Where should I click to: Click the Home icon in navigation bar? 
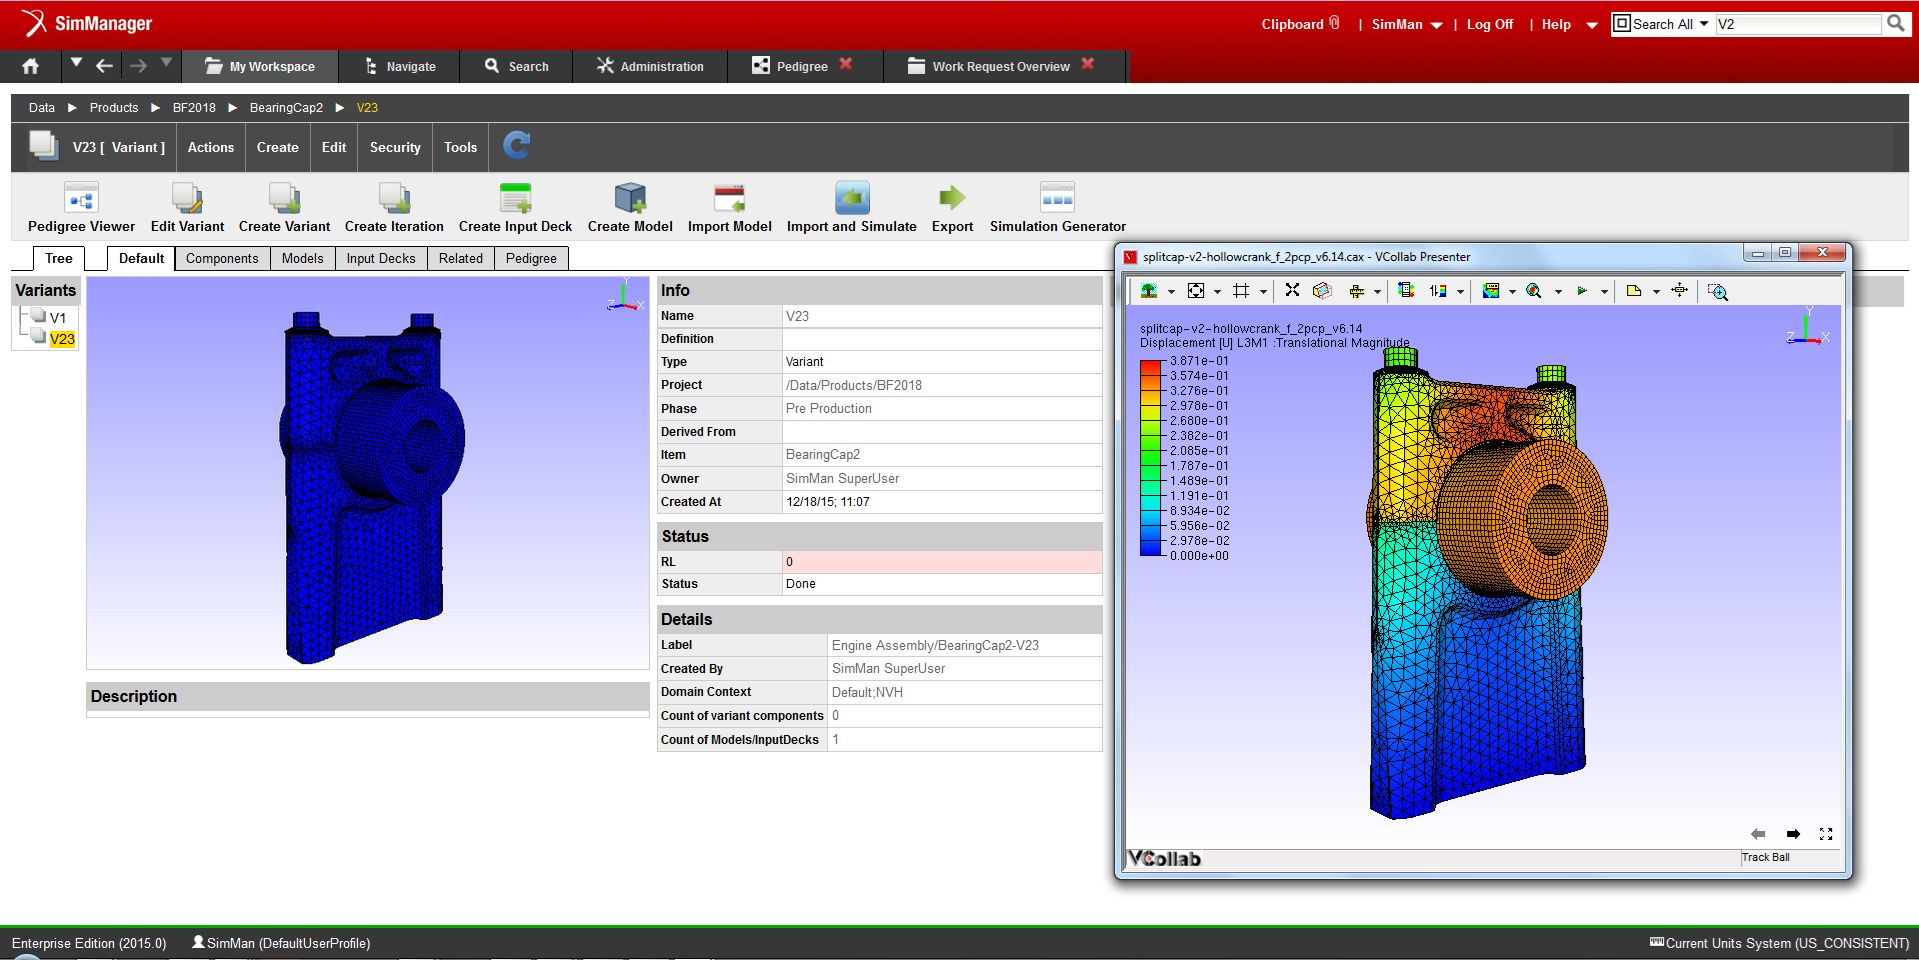(31, 66)
